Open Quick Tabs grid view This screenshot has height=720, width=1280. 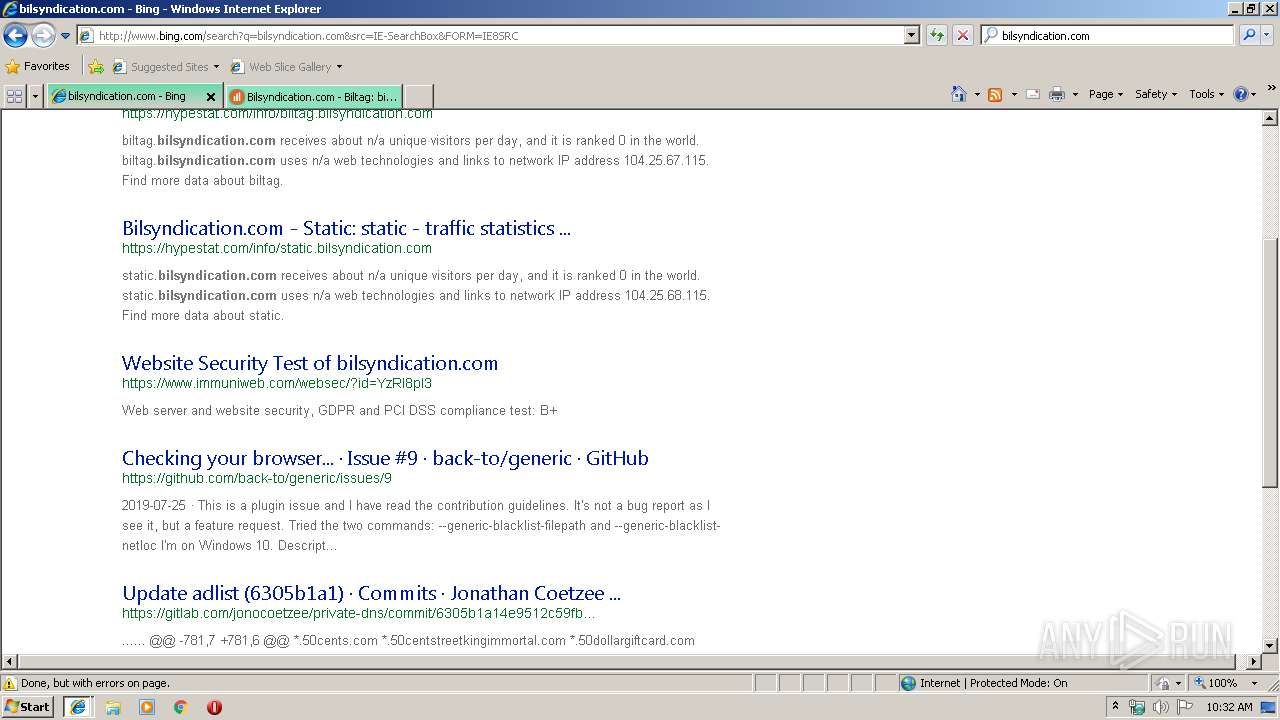14,96
